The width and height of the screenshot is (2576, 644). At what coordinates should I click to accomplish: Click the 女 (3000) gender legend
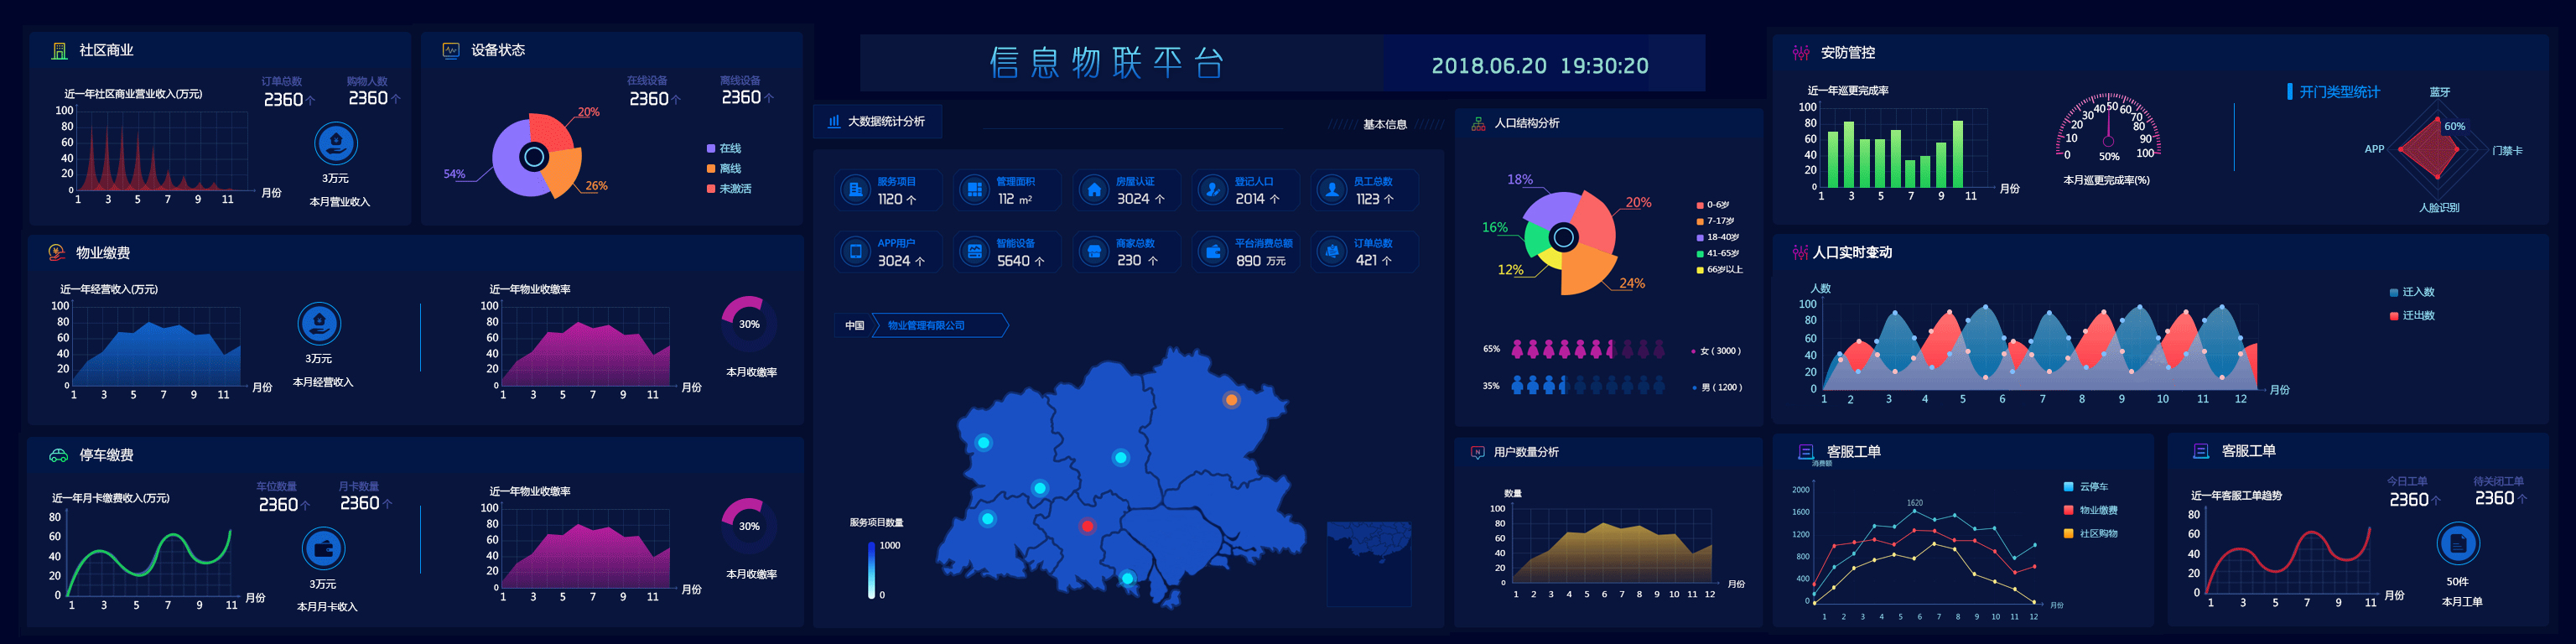pos(1716,351)
